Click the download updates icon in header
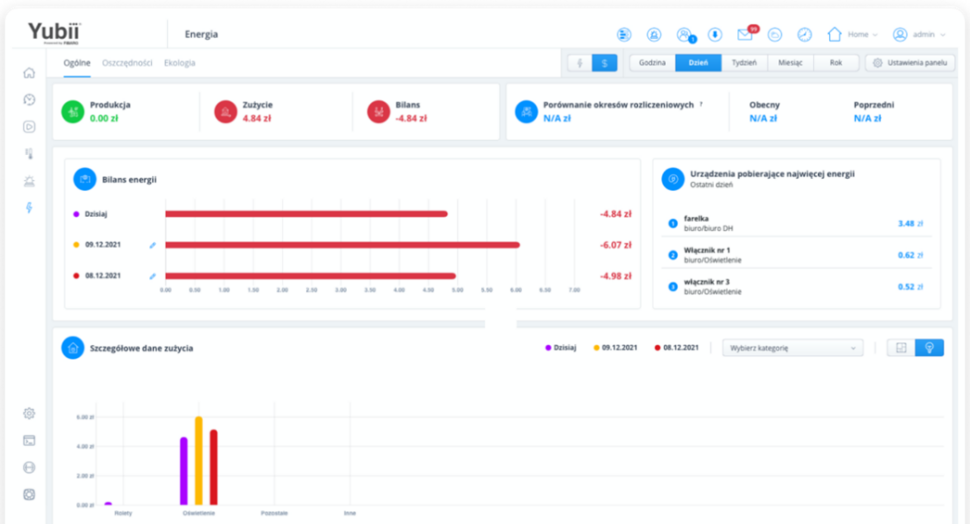The width and height of the screenshot is (970, 524). pyautogui.click(x=715, y=34)
